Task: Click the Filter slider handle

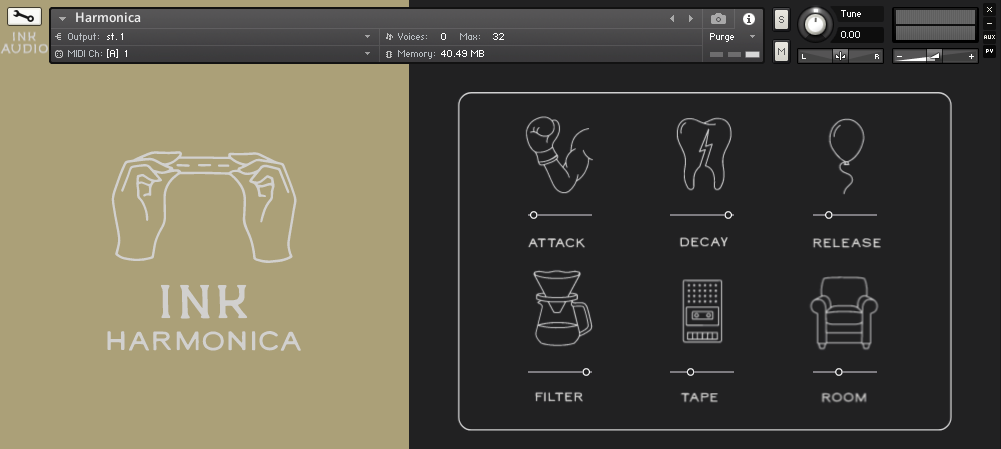Action: click(586, 372)
